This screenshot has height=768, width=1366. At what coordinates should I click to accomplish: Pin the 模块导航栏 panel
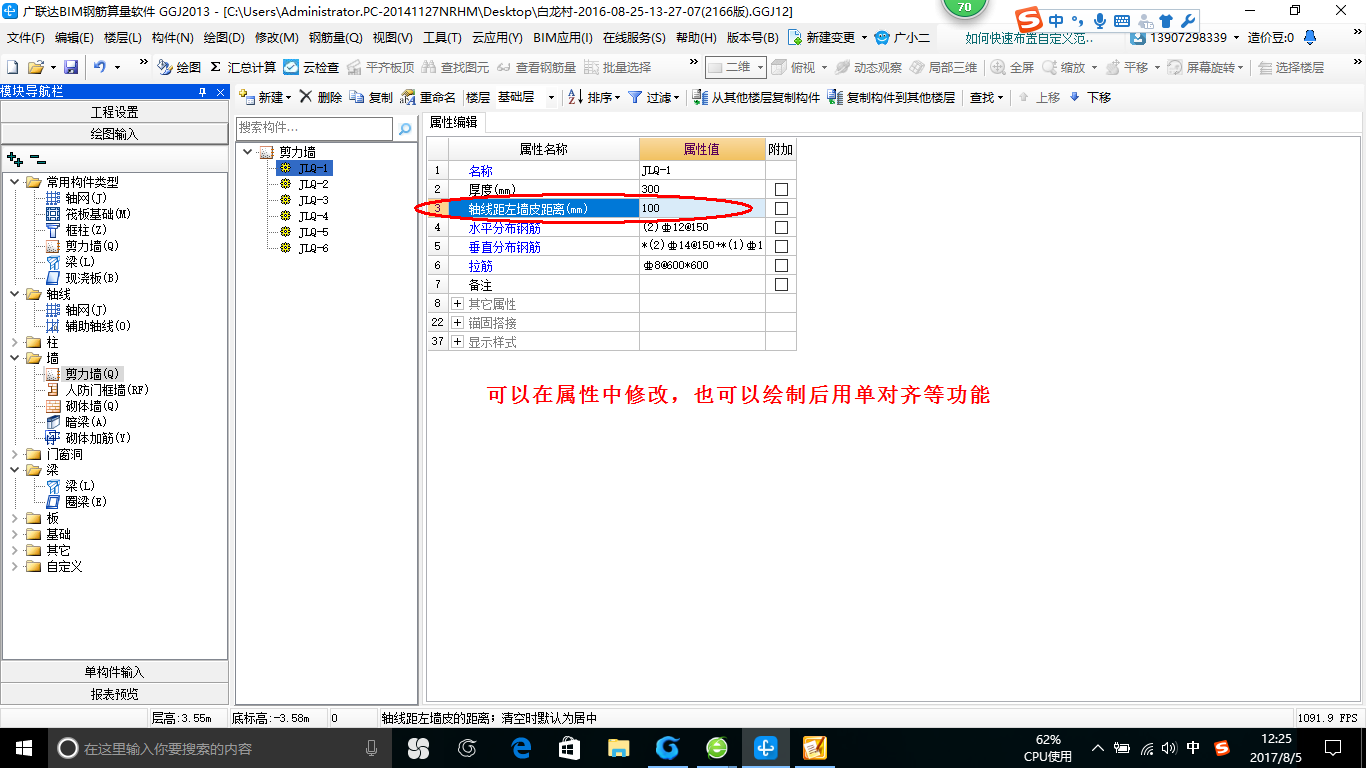(203, 92)
